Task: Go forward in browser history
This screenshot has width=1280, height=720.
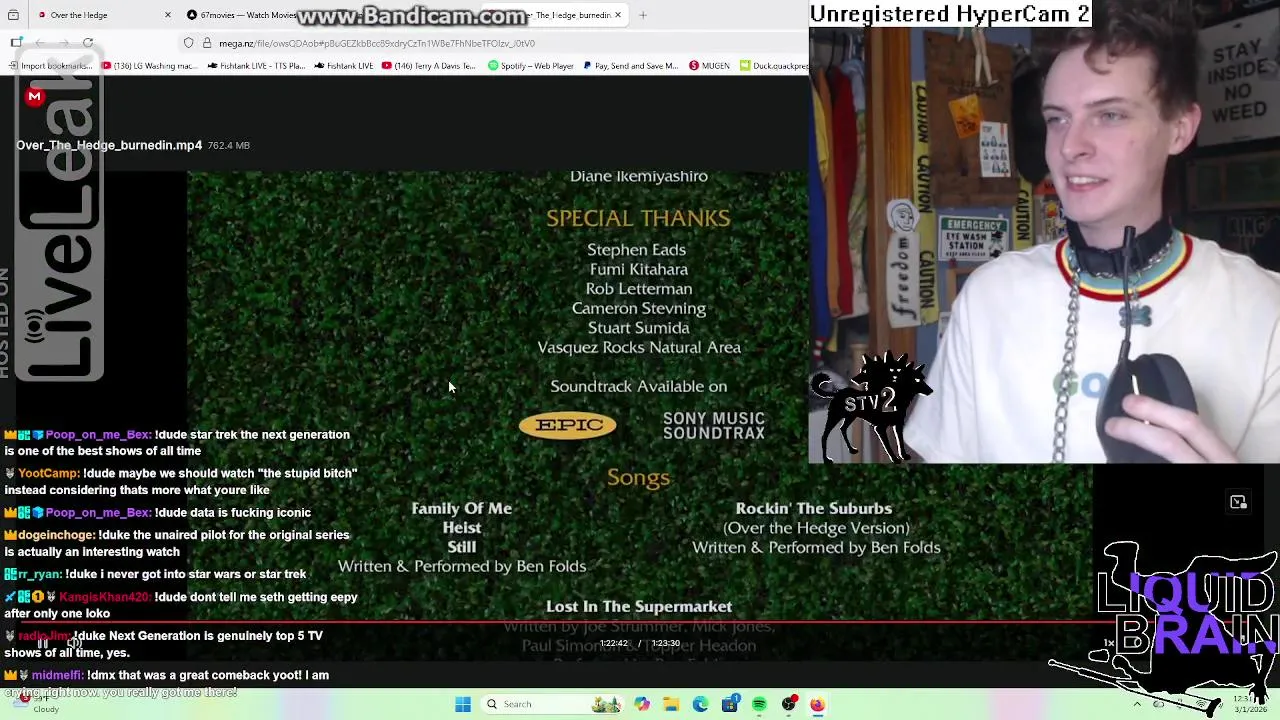Action: click(x=64, y=43)
